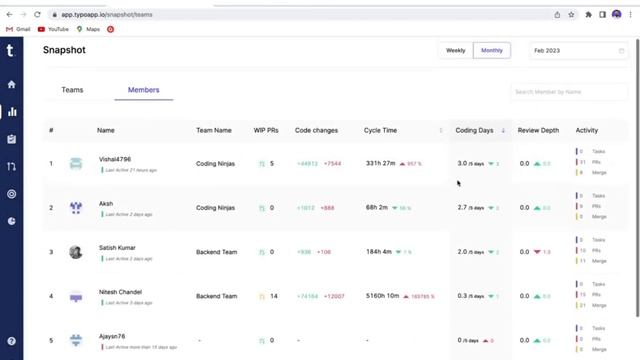Click the Typo logo in sidebar

(10, 51)
